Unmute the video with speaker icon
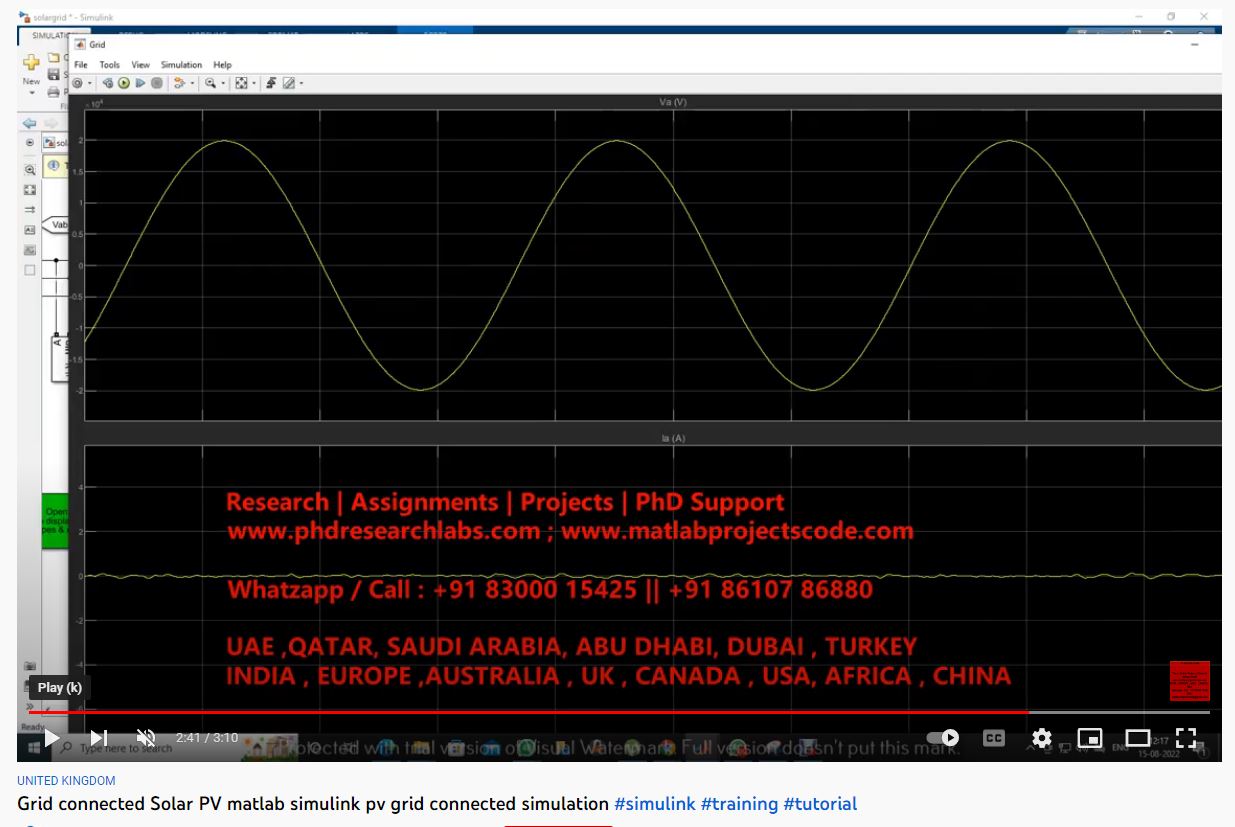The height and width of the screenshot is (827, 1235). click(146, 738)
